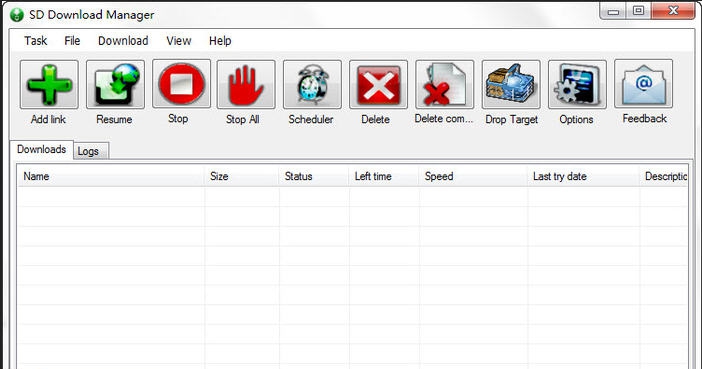
Task: Resume the download with the Resume icon
Action: tap(115, 85)
